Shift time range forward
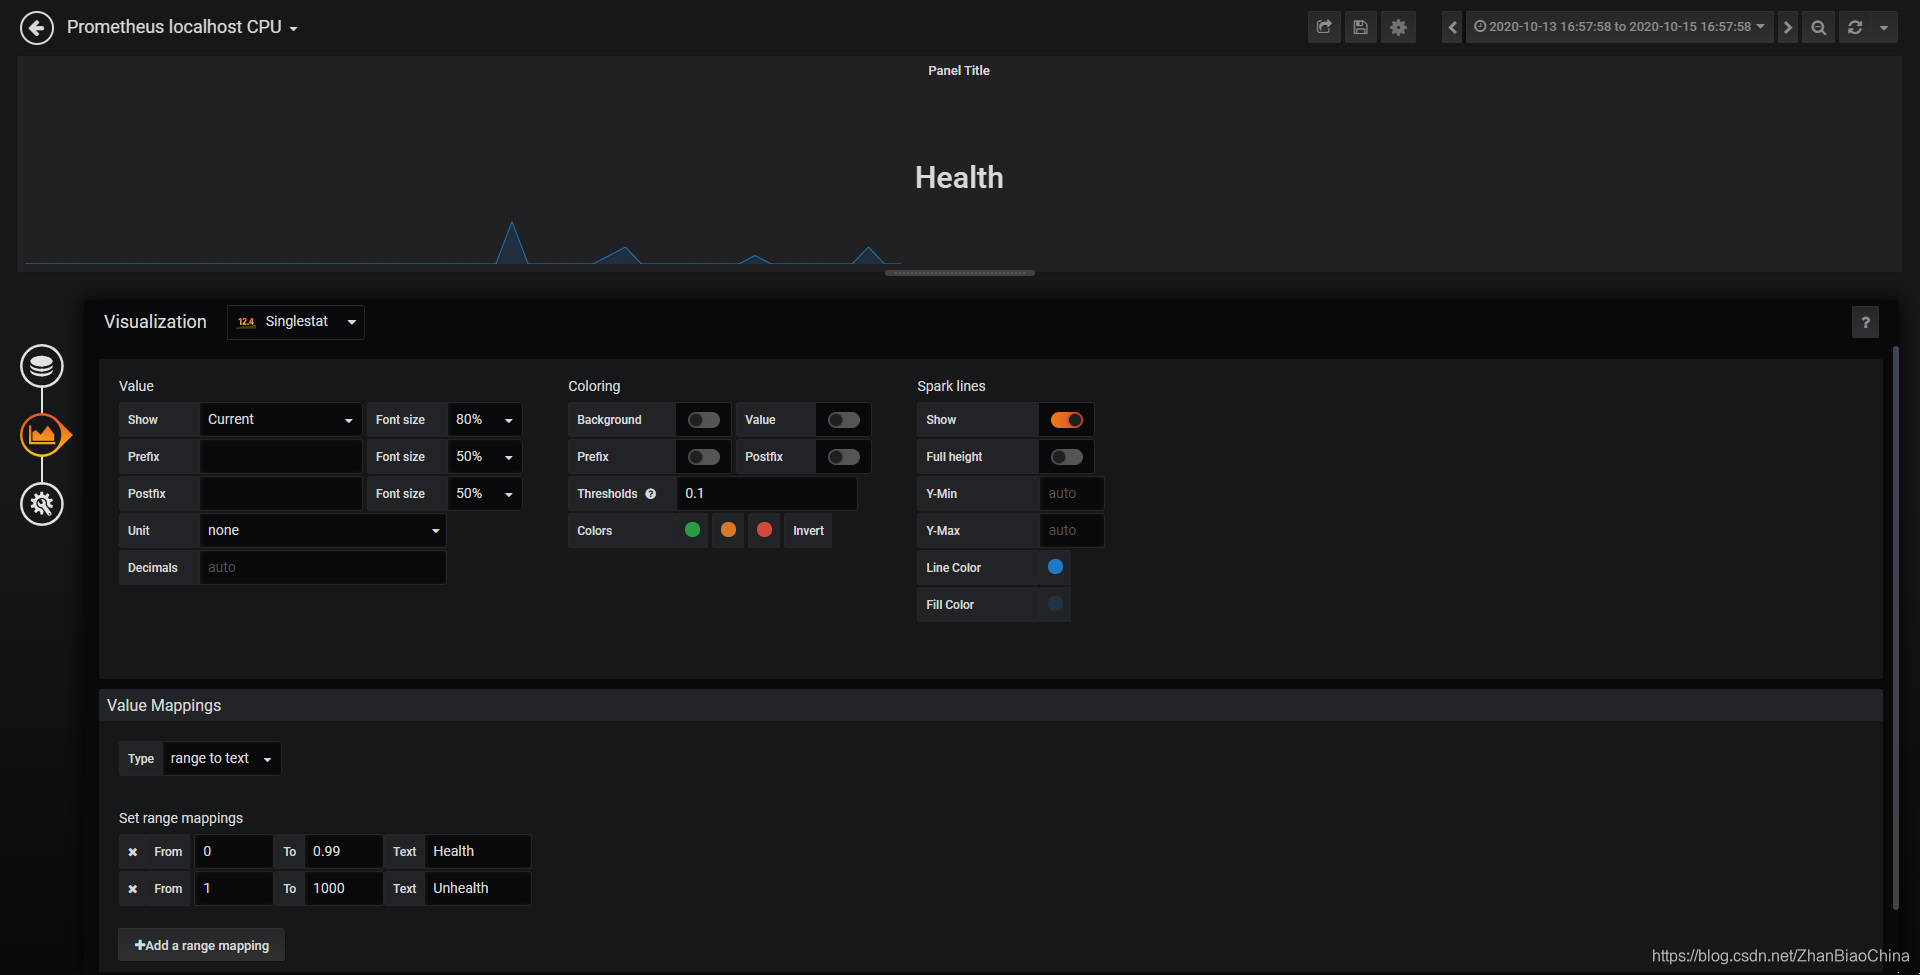 pos(1788,27)
